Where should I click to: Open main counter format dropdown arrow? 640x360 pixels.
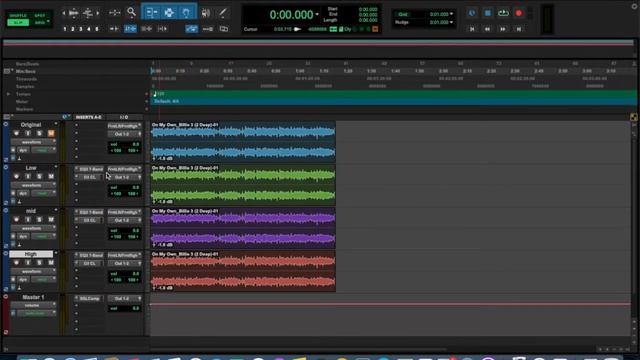coord(317,15)
